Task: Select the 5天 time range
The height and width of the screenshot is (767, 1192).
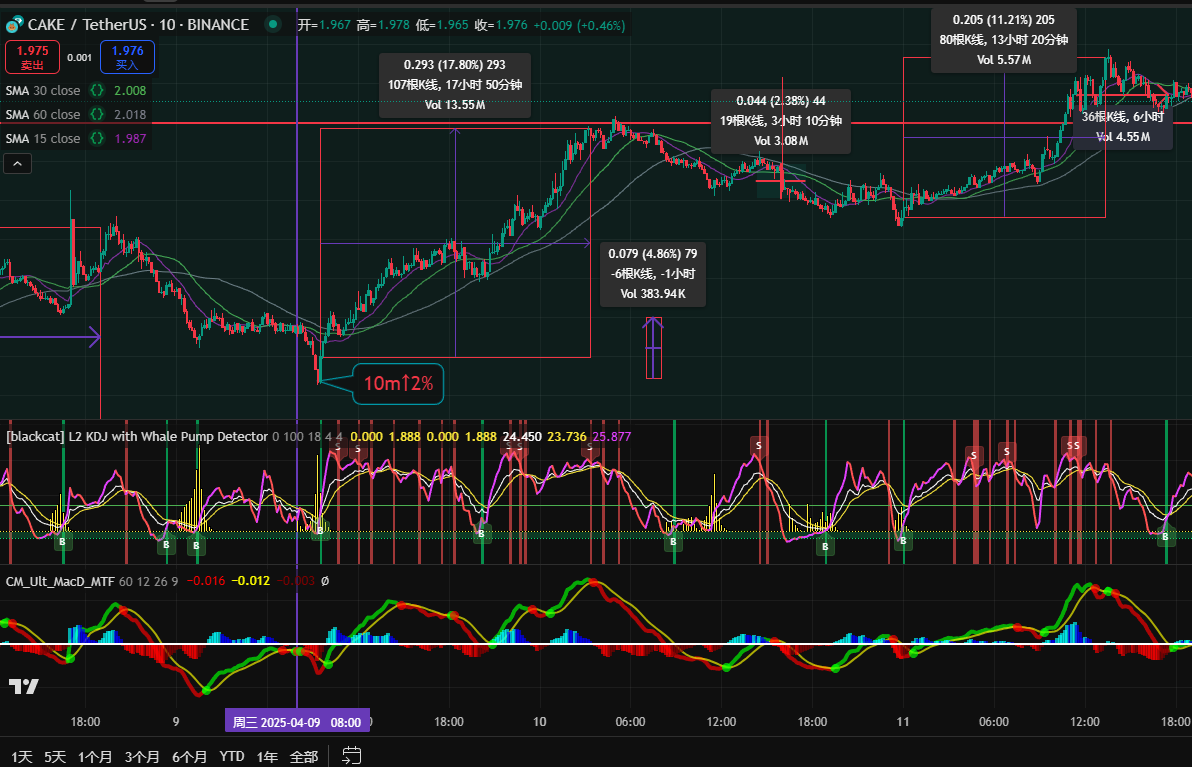Action: 55,756
